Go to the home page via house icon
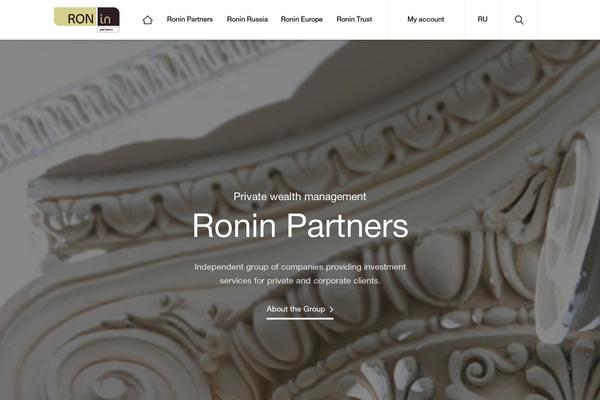600x400 pixels. [x=147, y=20]
